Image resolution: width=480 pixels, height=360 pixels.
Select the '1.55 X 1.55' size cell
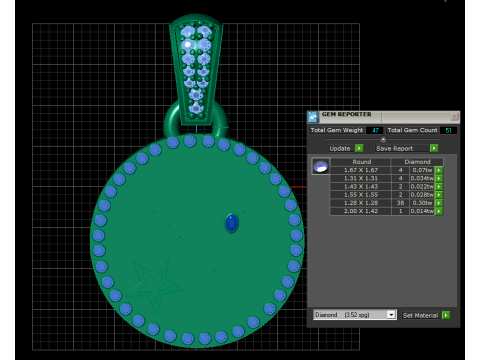click(361, 195)
